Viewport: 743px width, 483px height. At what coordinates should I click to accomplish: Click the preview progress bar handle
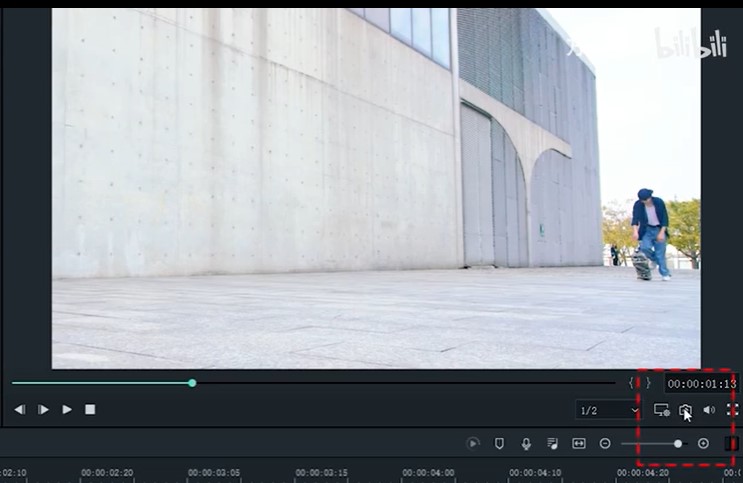click(192, 383)
